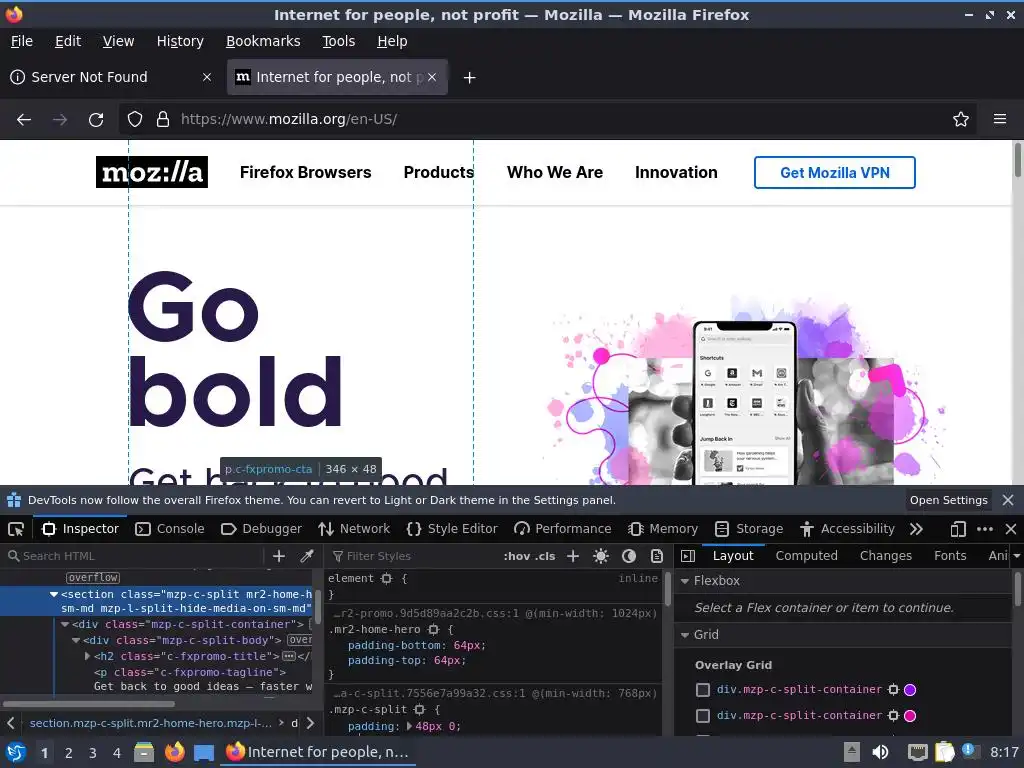The height and width of the screenshot is (768, 1024).
Task: Collapse the Grid section
Action: pyautogui.click(x=684, y=635)
